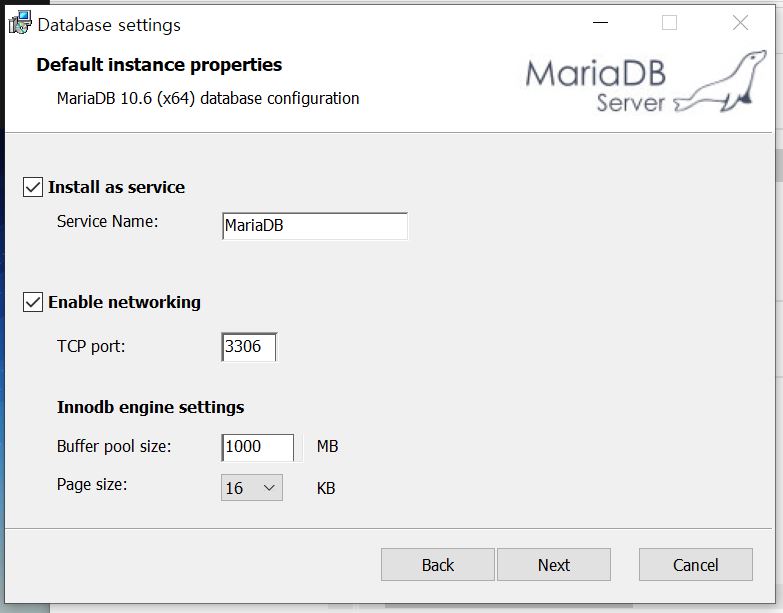The width and height of the screenshot is (783, 613).
Task: Uncheck the Install as service checkbox
Action: [x=33, y=188]
